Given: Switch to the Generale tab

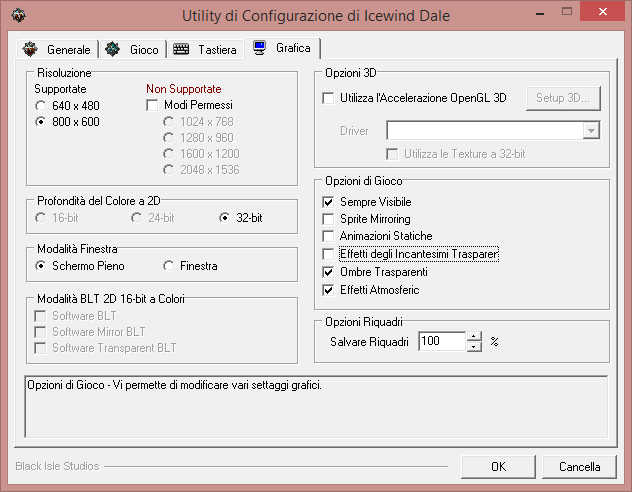Looking at the screenshot, I should pyautogui.click(x=57, y=50).
